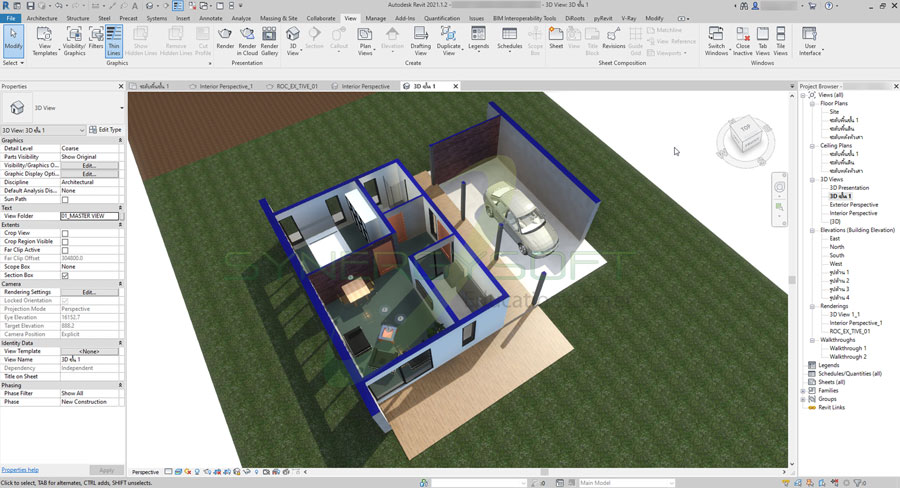This screenshot has height=488, width=900.
Task: Open the Properties help link
Action: pos(20,469)
